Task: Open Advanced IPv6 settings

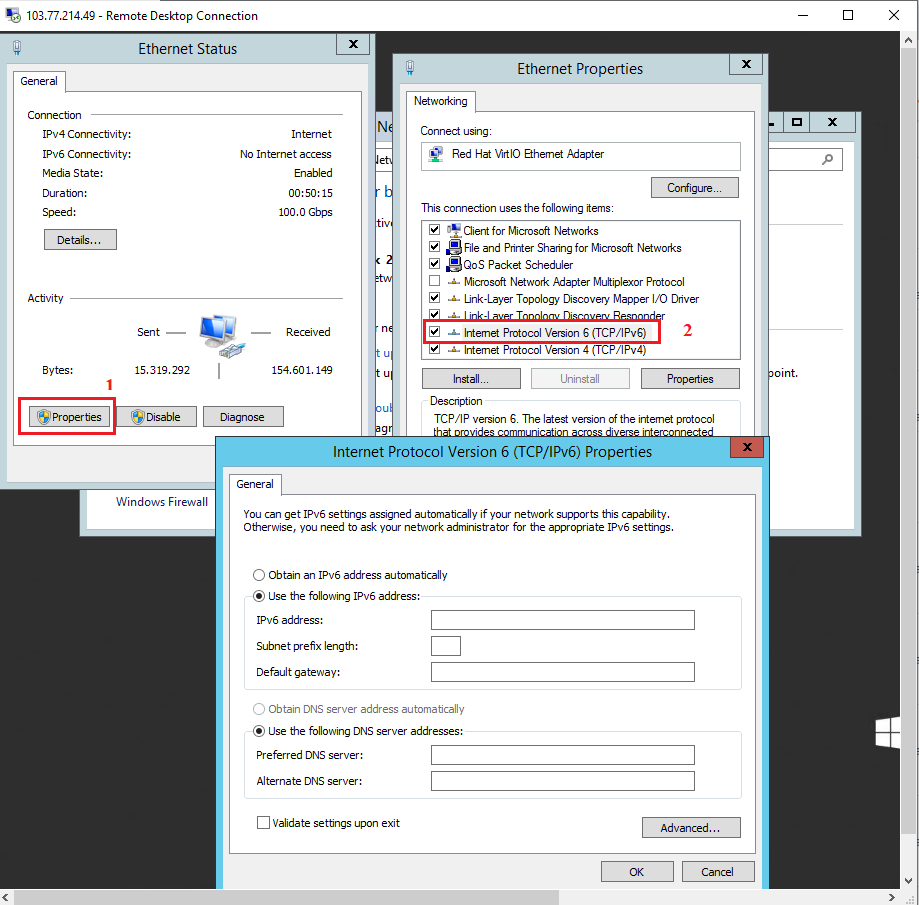Action: tap(691, 828)
